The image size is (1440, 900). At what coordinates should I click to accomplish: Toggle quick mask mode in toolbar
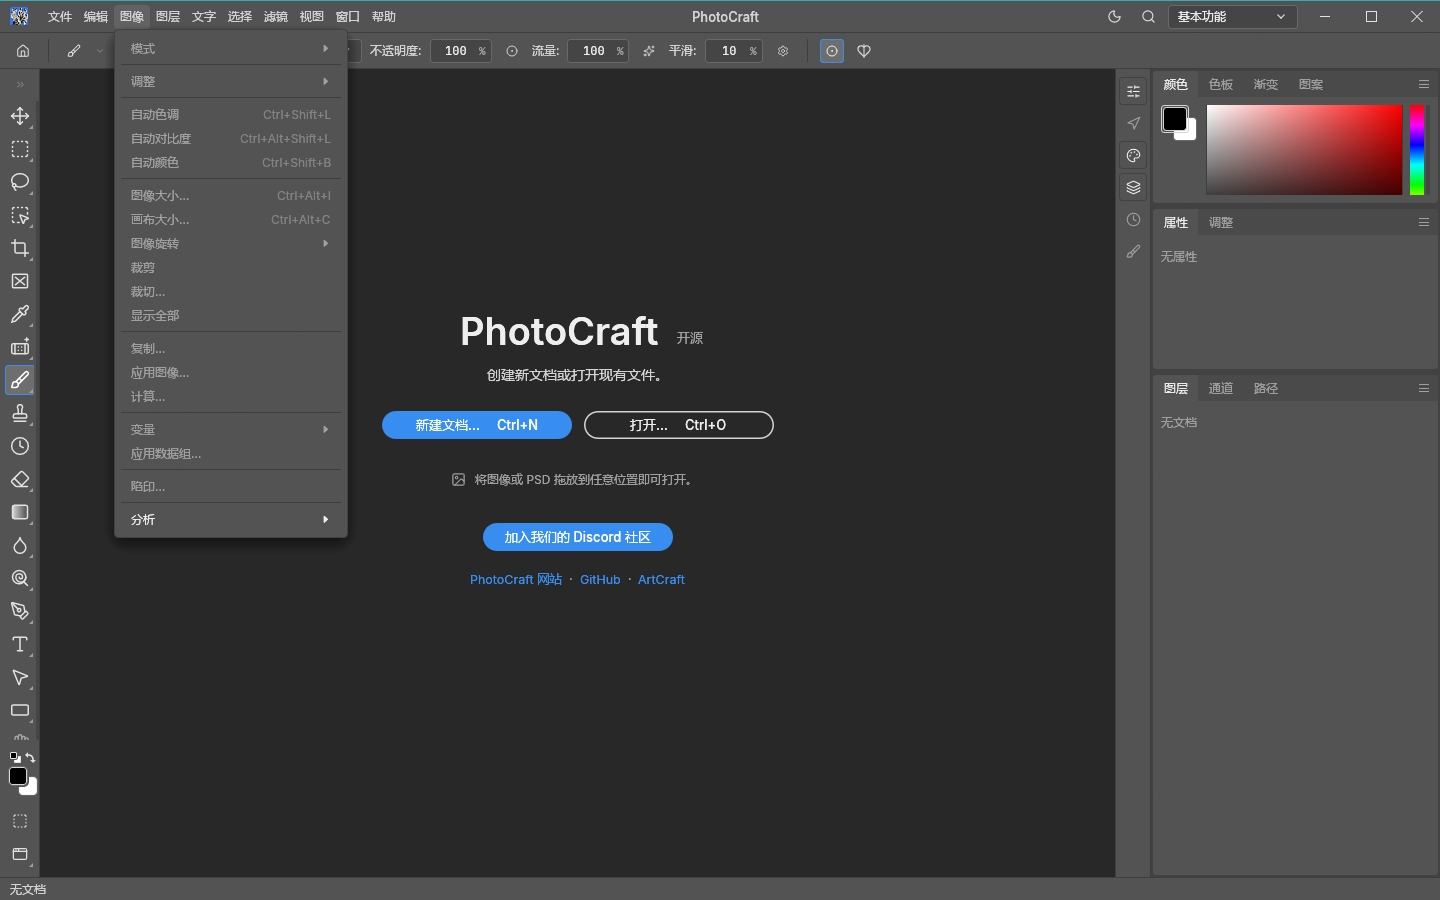[20, 821]
